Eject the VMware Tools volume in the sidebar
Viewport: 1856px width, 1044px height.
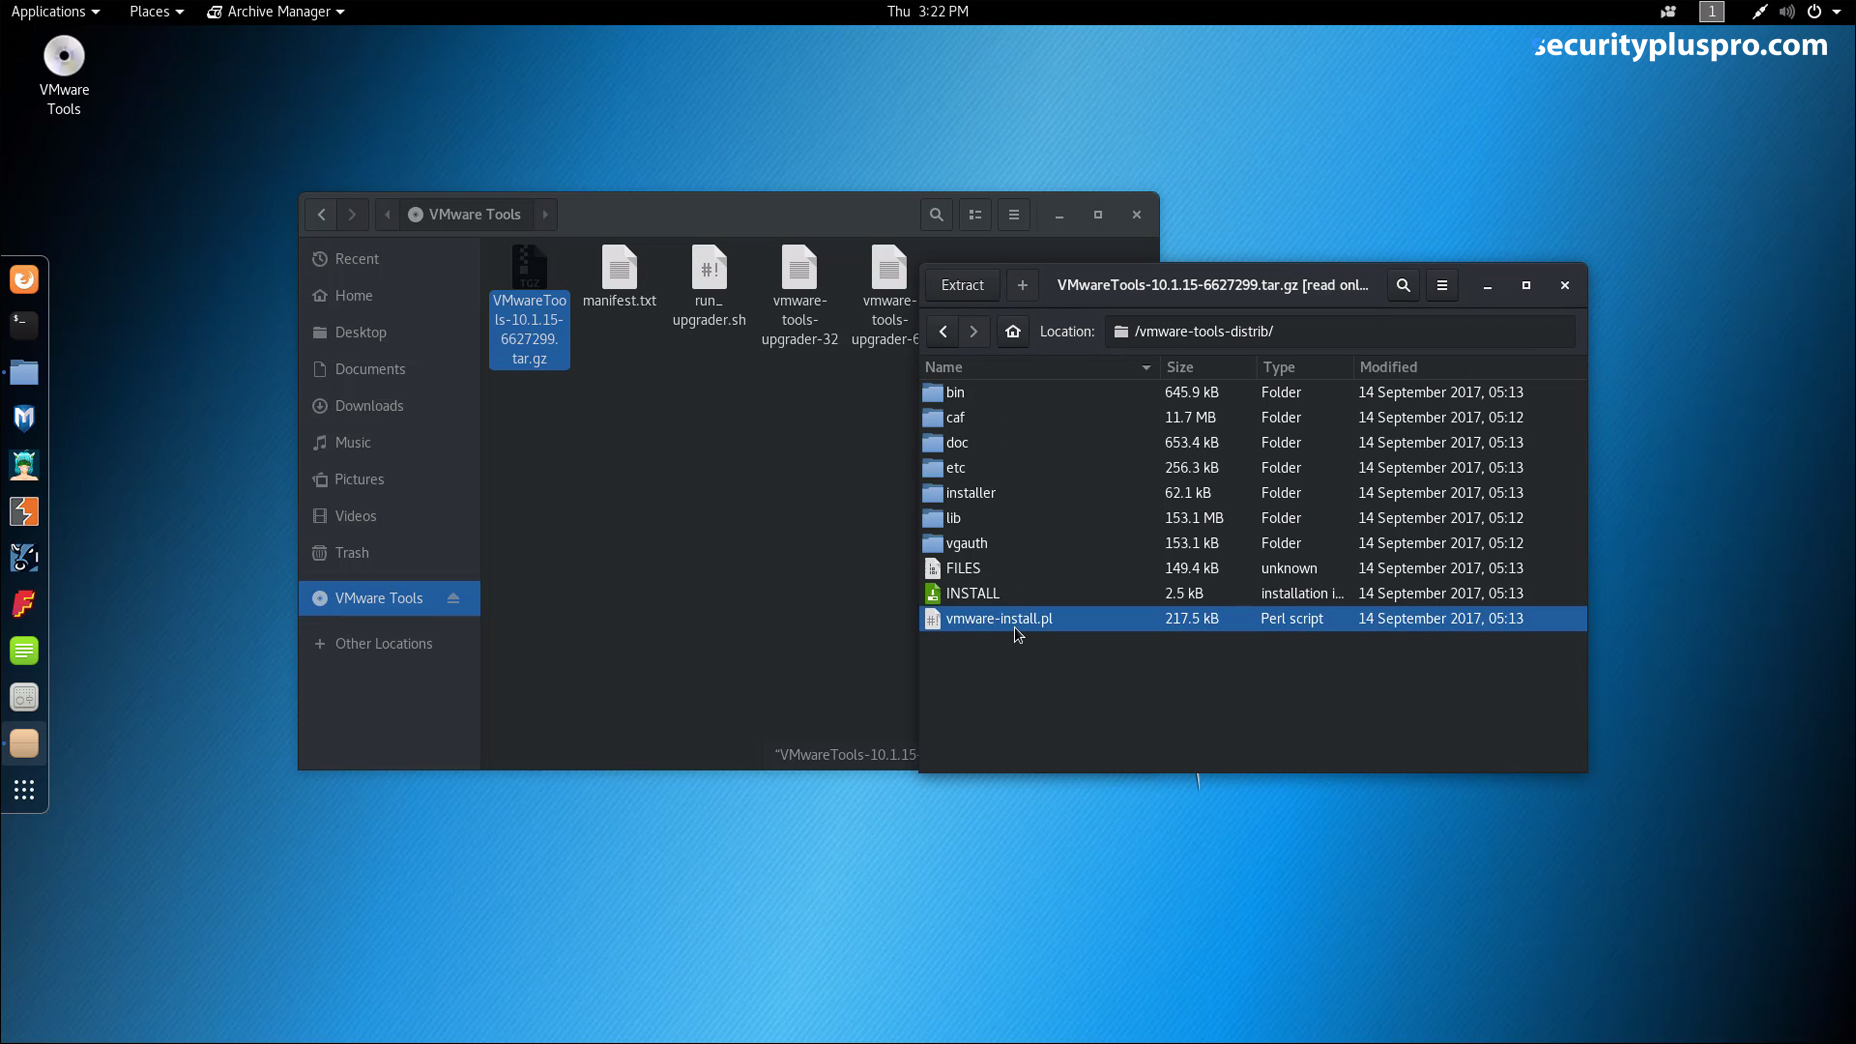coord(454,598)
